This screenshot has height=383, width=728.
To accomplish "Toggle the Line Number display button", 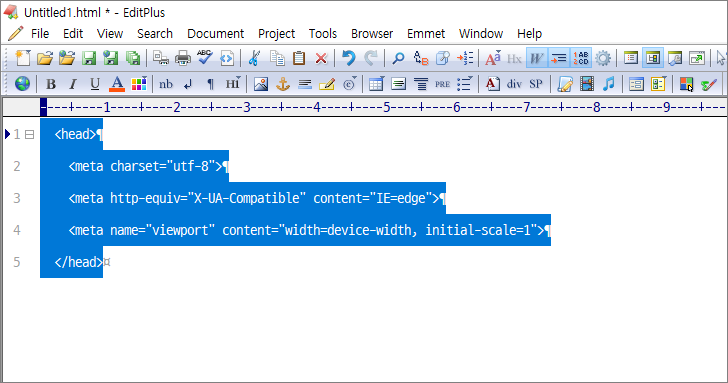I will [581, 58].
